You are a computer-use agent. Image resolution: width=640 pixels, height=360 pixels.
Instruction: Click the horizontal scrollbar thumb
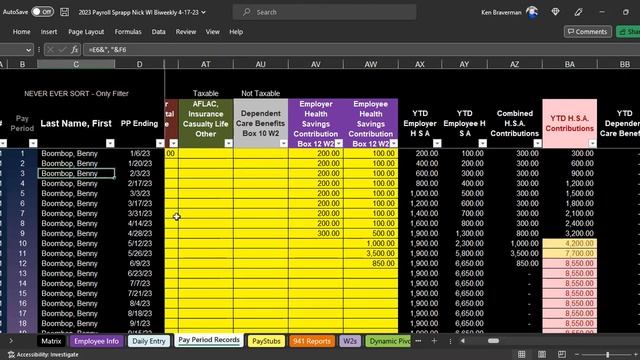pos(493,341)
